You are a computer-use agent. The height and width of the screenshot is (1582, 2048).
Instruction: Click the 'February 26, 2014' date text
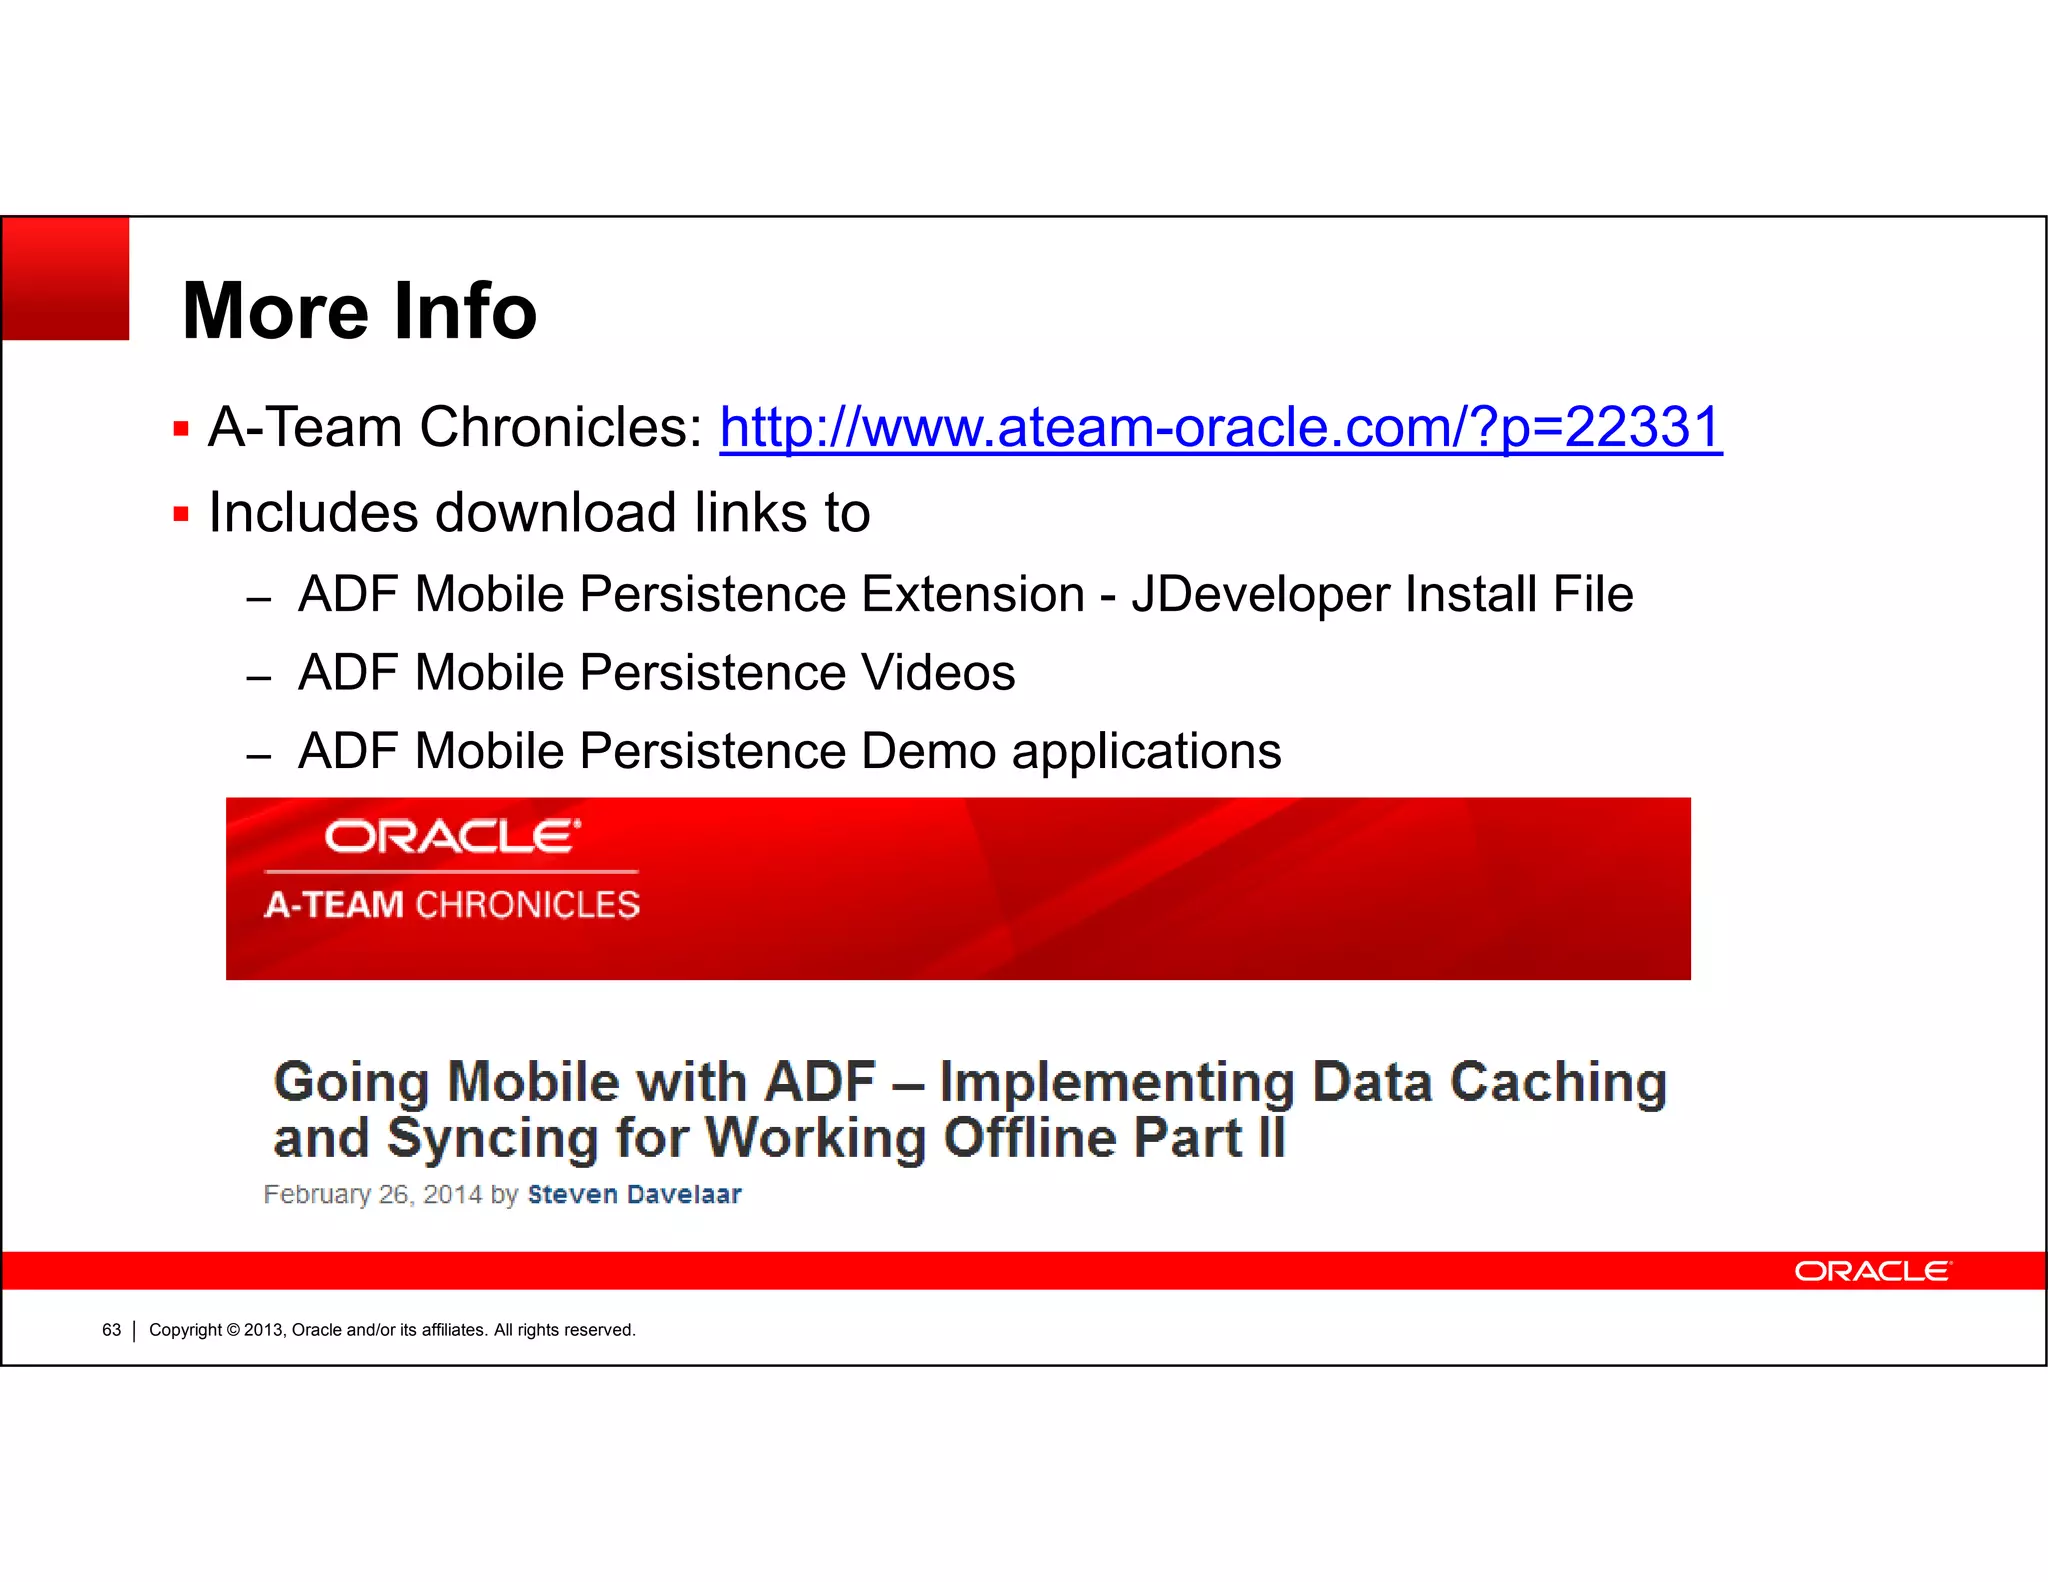pyautogui.click(x=372, y=1194)
